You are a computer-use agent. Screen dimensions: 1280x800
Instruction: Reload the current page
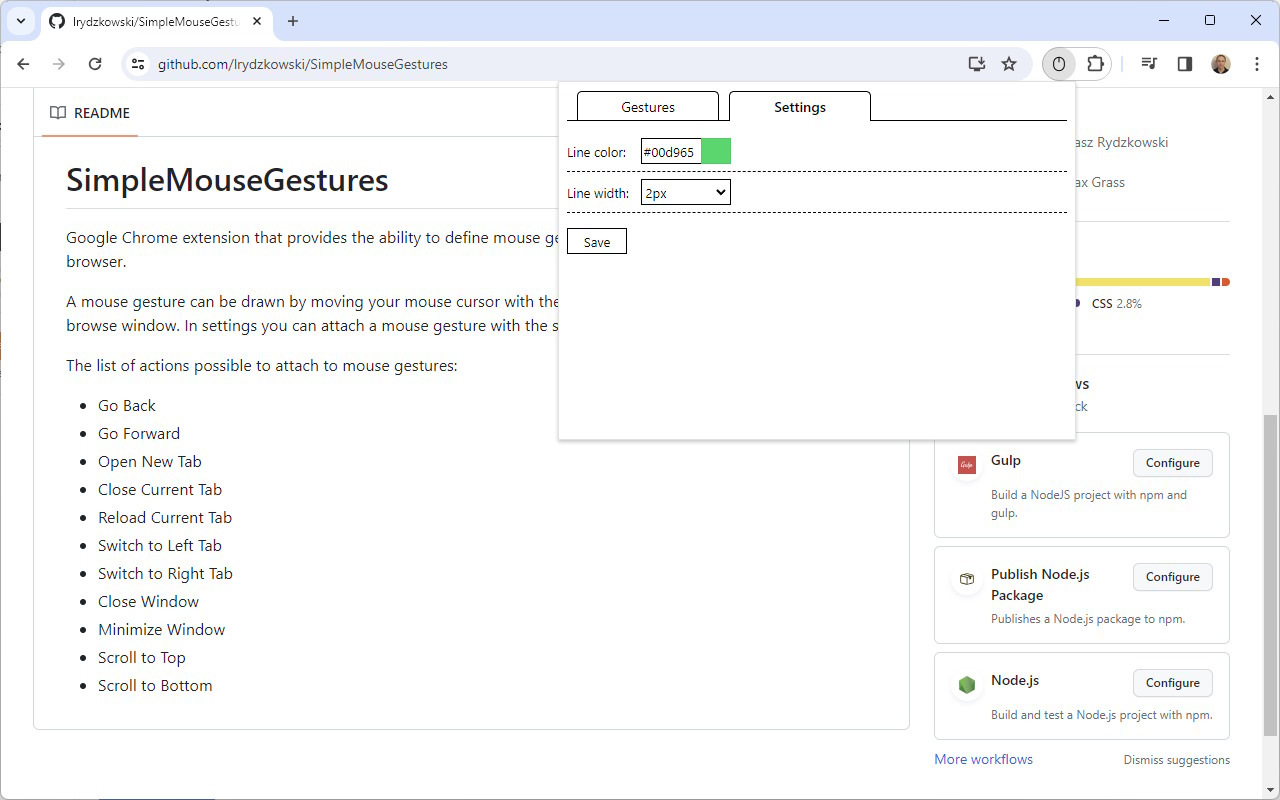point(95,64)
